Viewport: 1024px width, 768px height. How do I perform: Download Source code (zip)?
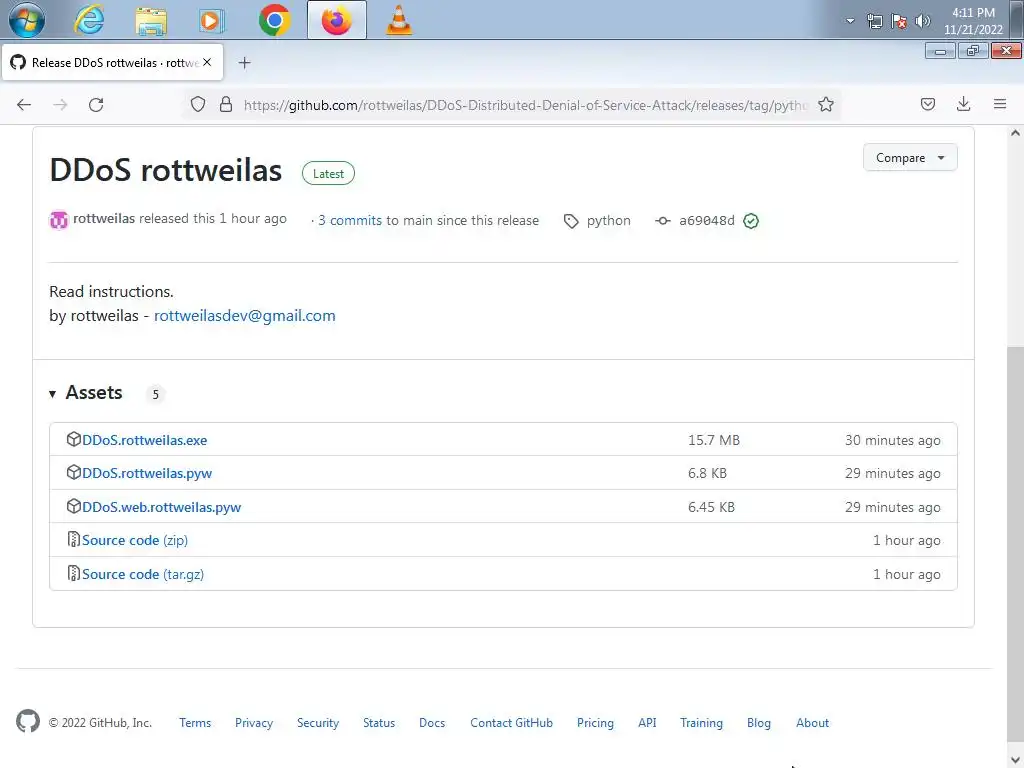135,541
